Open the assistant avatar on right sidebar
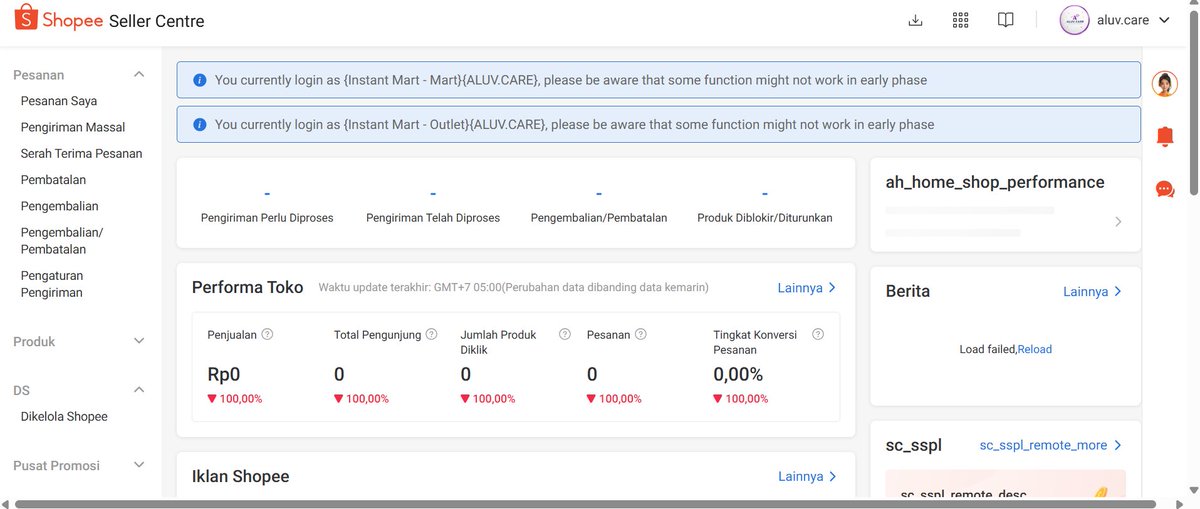Viewport: 1200px width, 509px height. (x=1164, y=84)
